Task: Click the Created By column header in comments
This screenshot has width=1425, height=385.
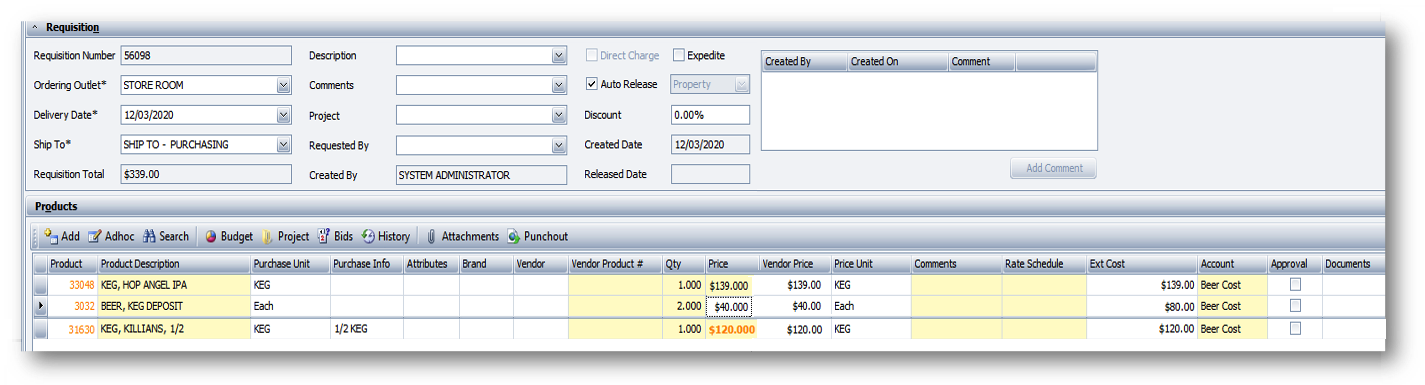Action: pyautogui.click(x=804, y=61)
